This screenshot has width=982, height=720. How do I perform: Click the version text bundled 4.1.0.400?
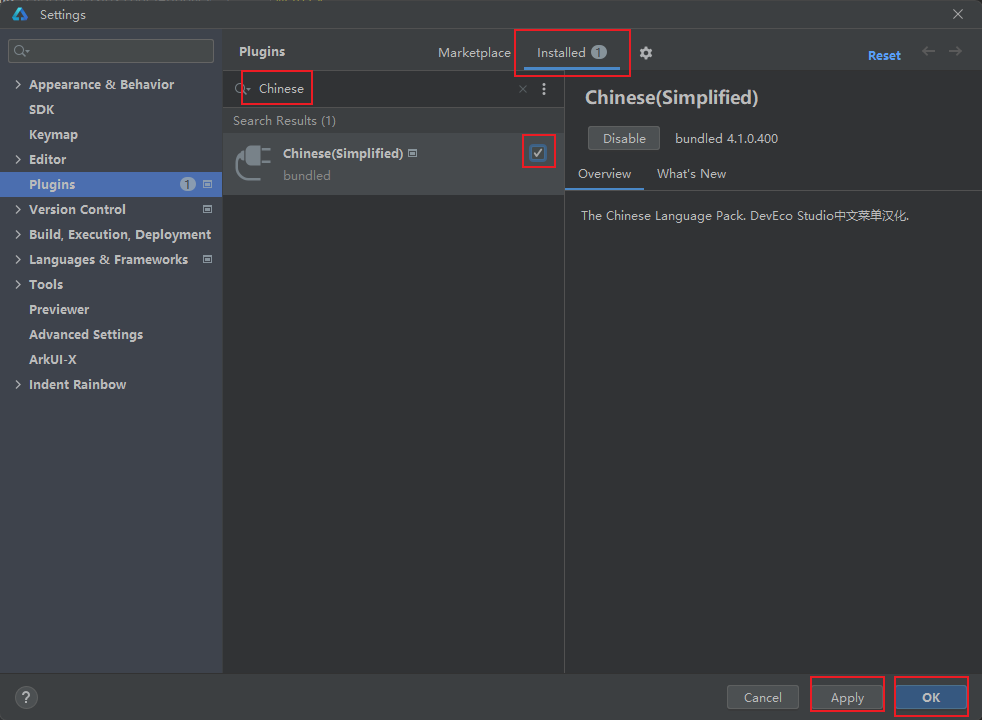pyautogui.click(x=726, y=138)
